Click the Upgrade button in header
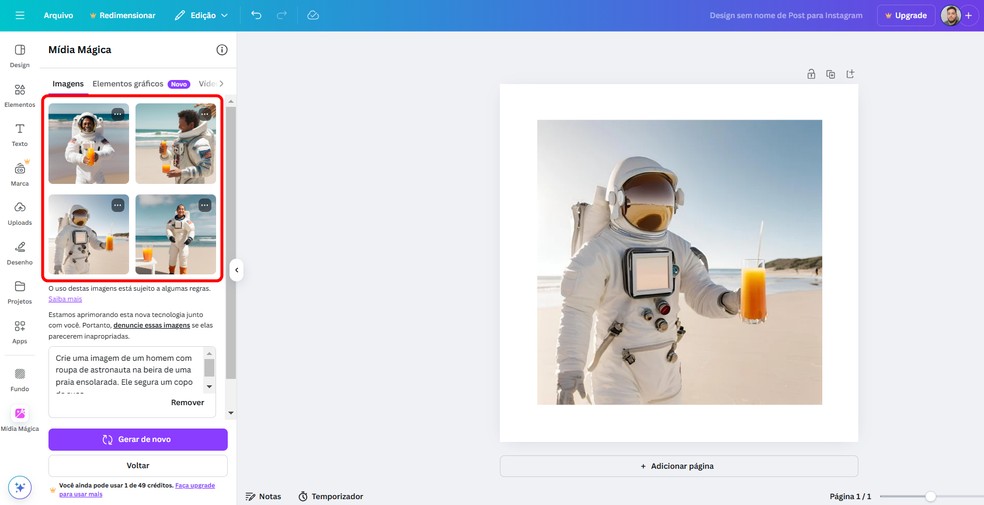Viewport: 984px width, 505px height. 906,15
